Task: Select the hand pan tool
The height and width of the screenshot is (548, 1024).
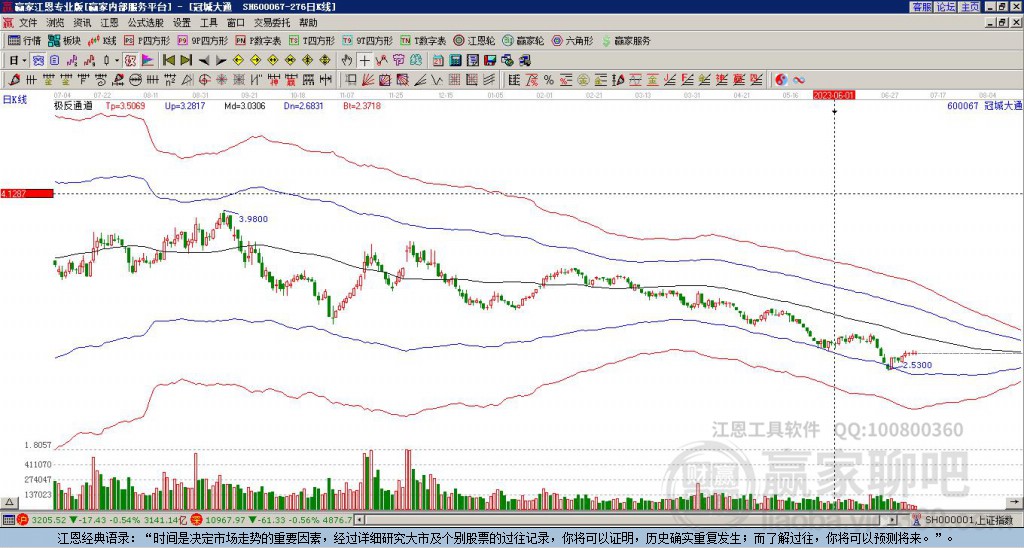Action: coord(347,60)
